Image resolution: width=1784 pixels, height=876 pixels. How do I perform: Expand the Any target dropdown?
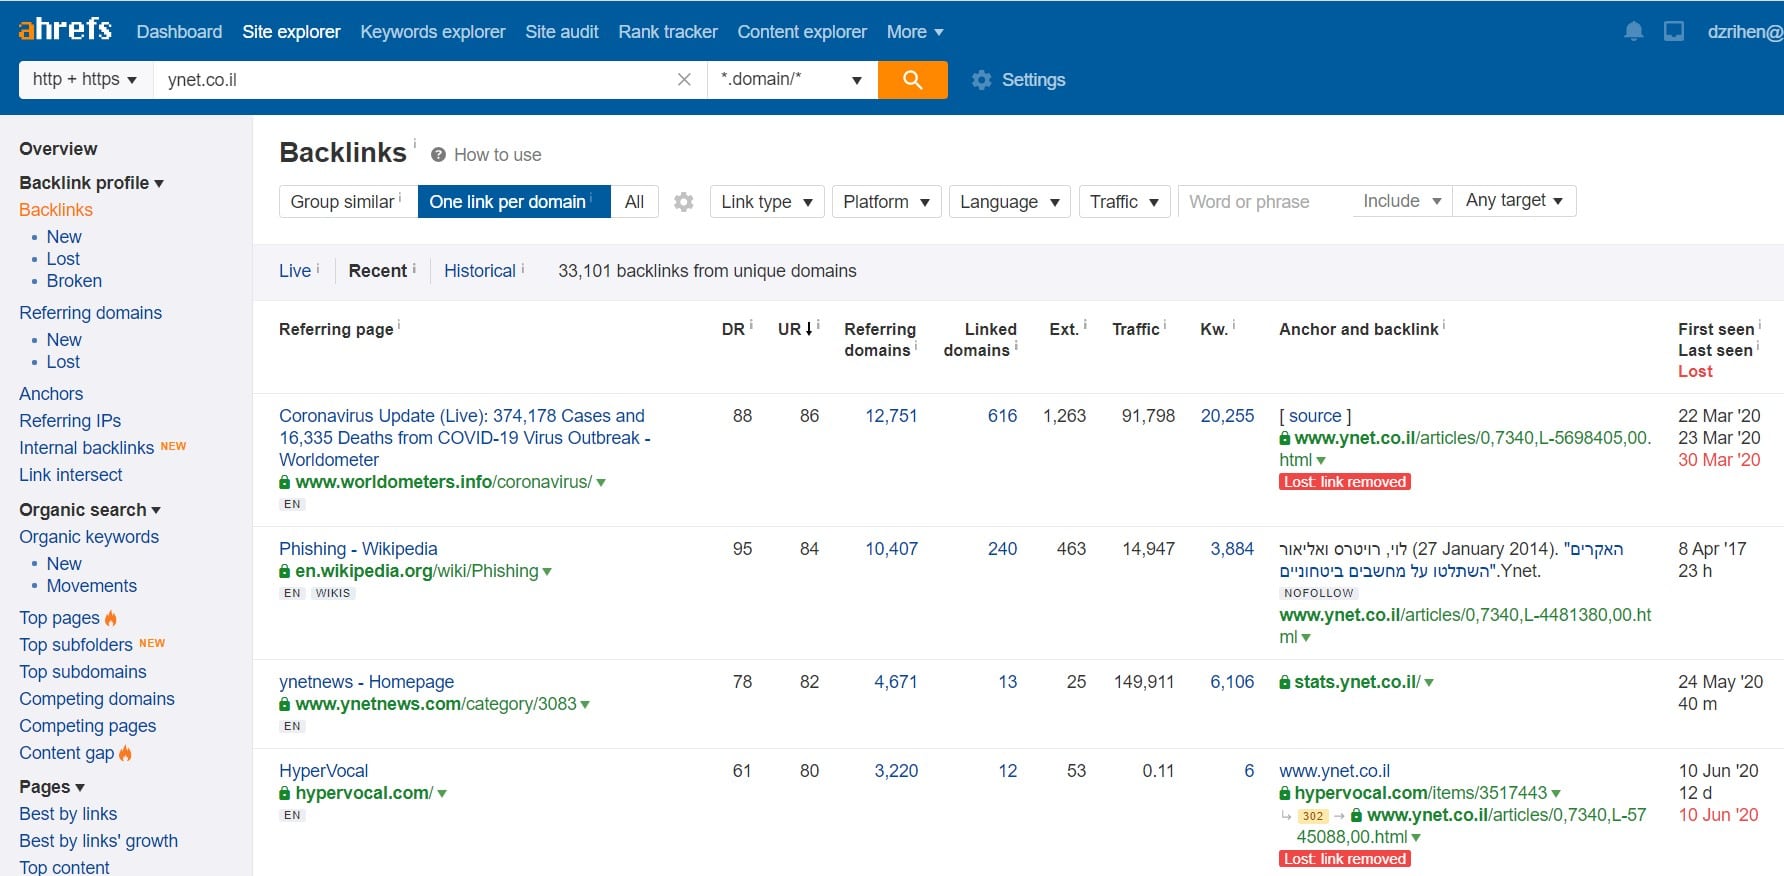coord(1514,201)
